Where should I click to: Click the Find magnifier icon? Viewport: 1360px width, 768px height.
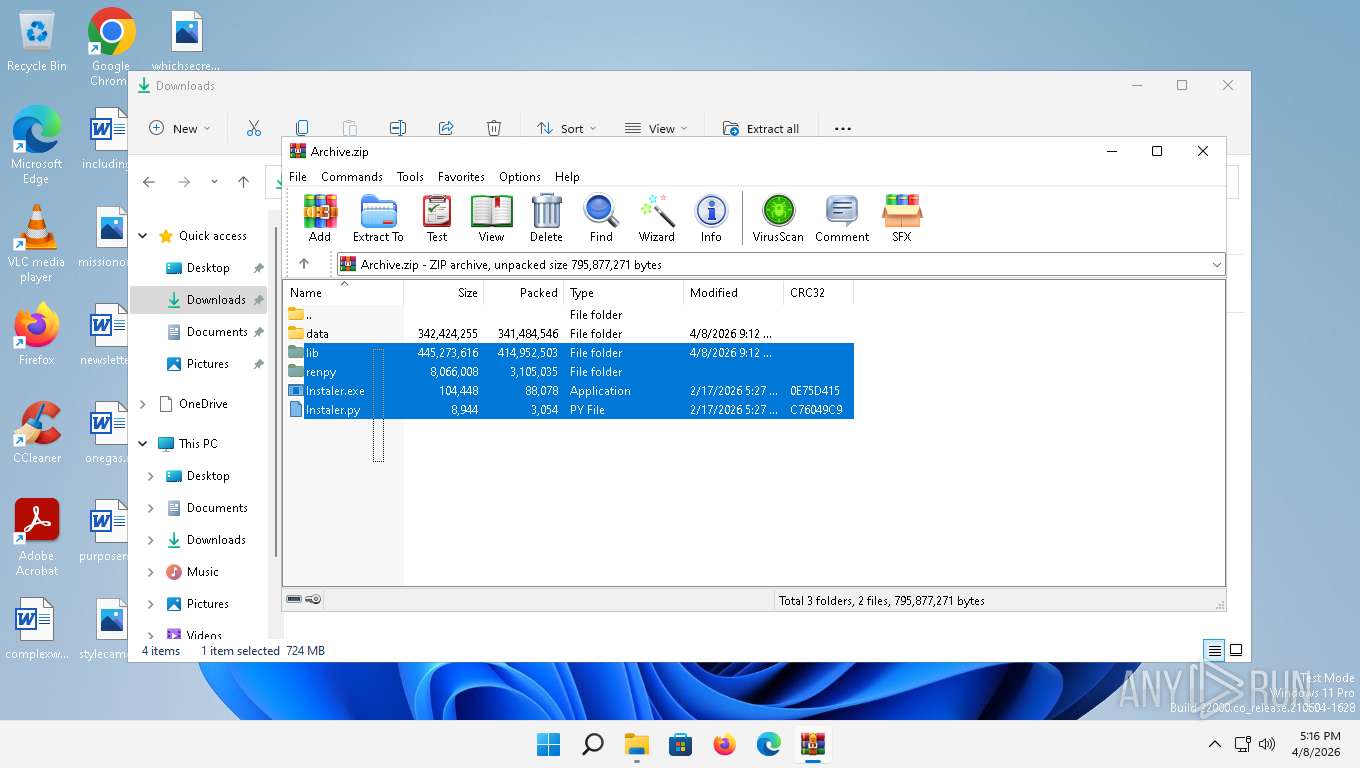click(x=601, y=218)
